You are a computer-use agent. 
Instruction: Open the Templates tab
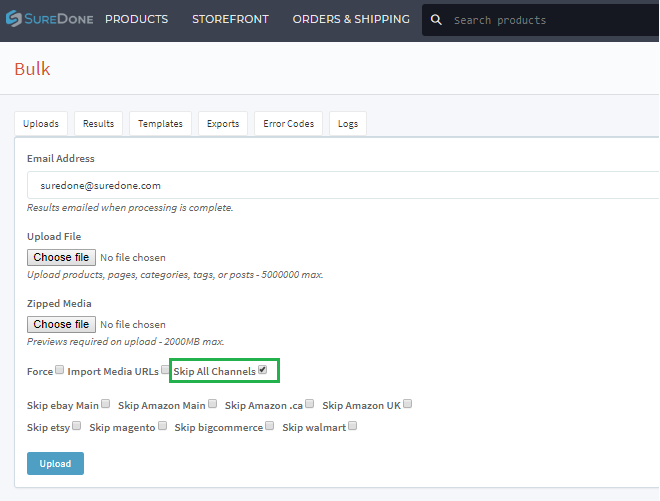160,124
